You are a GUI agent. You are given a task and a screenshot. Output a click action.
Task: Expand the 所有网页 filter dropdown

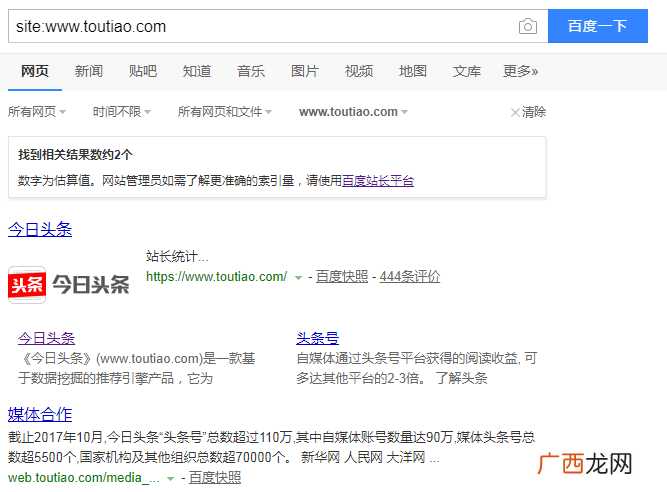(x=37, y=112)
